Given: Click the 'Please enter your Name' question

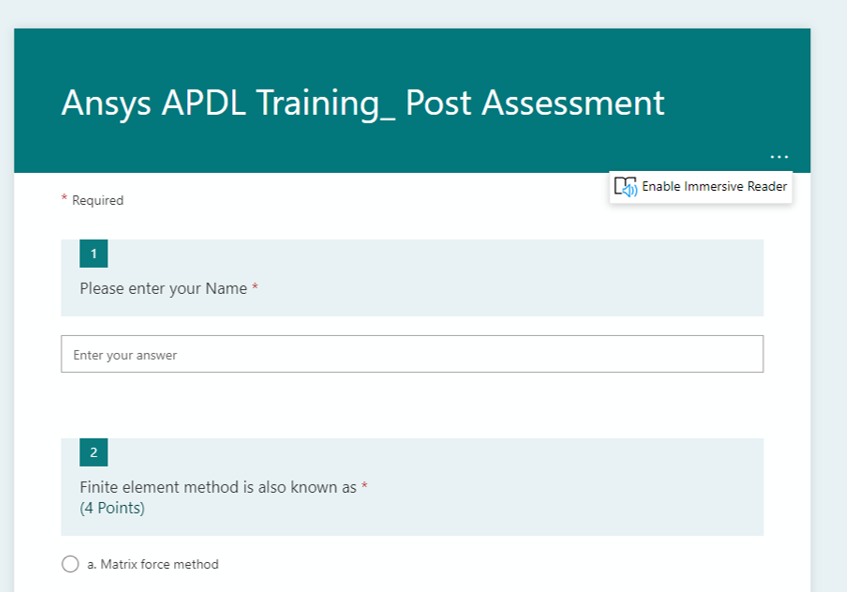Looking at the screenshot, I should [163, 288].
